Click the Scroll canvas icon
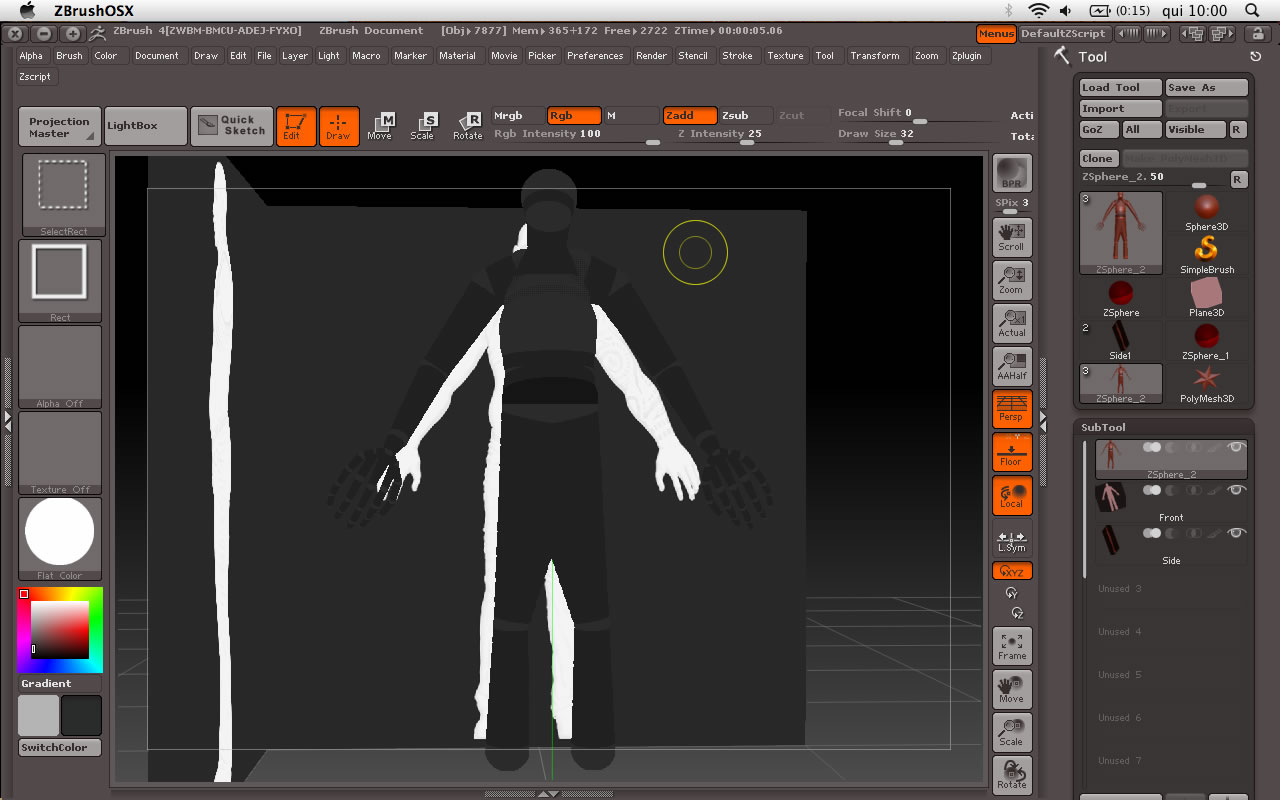 pos(1012,237)
